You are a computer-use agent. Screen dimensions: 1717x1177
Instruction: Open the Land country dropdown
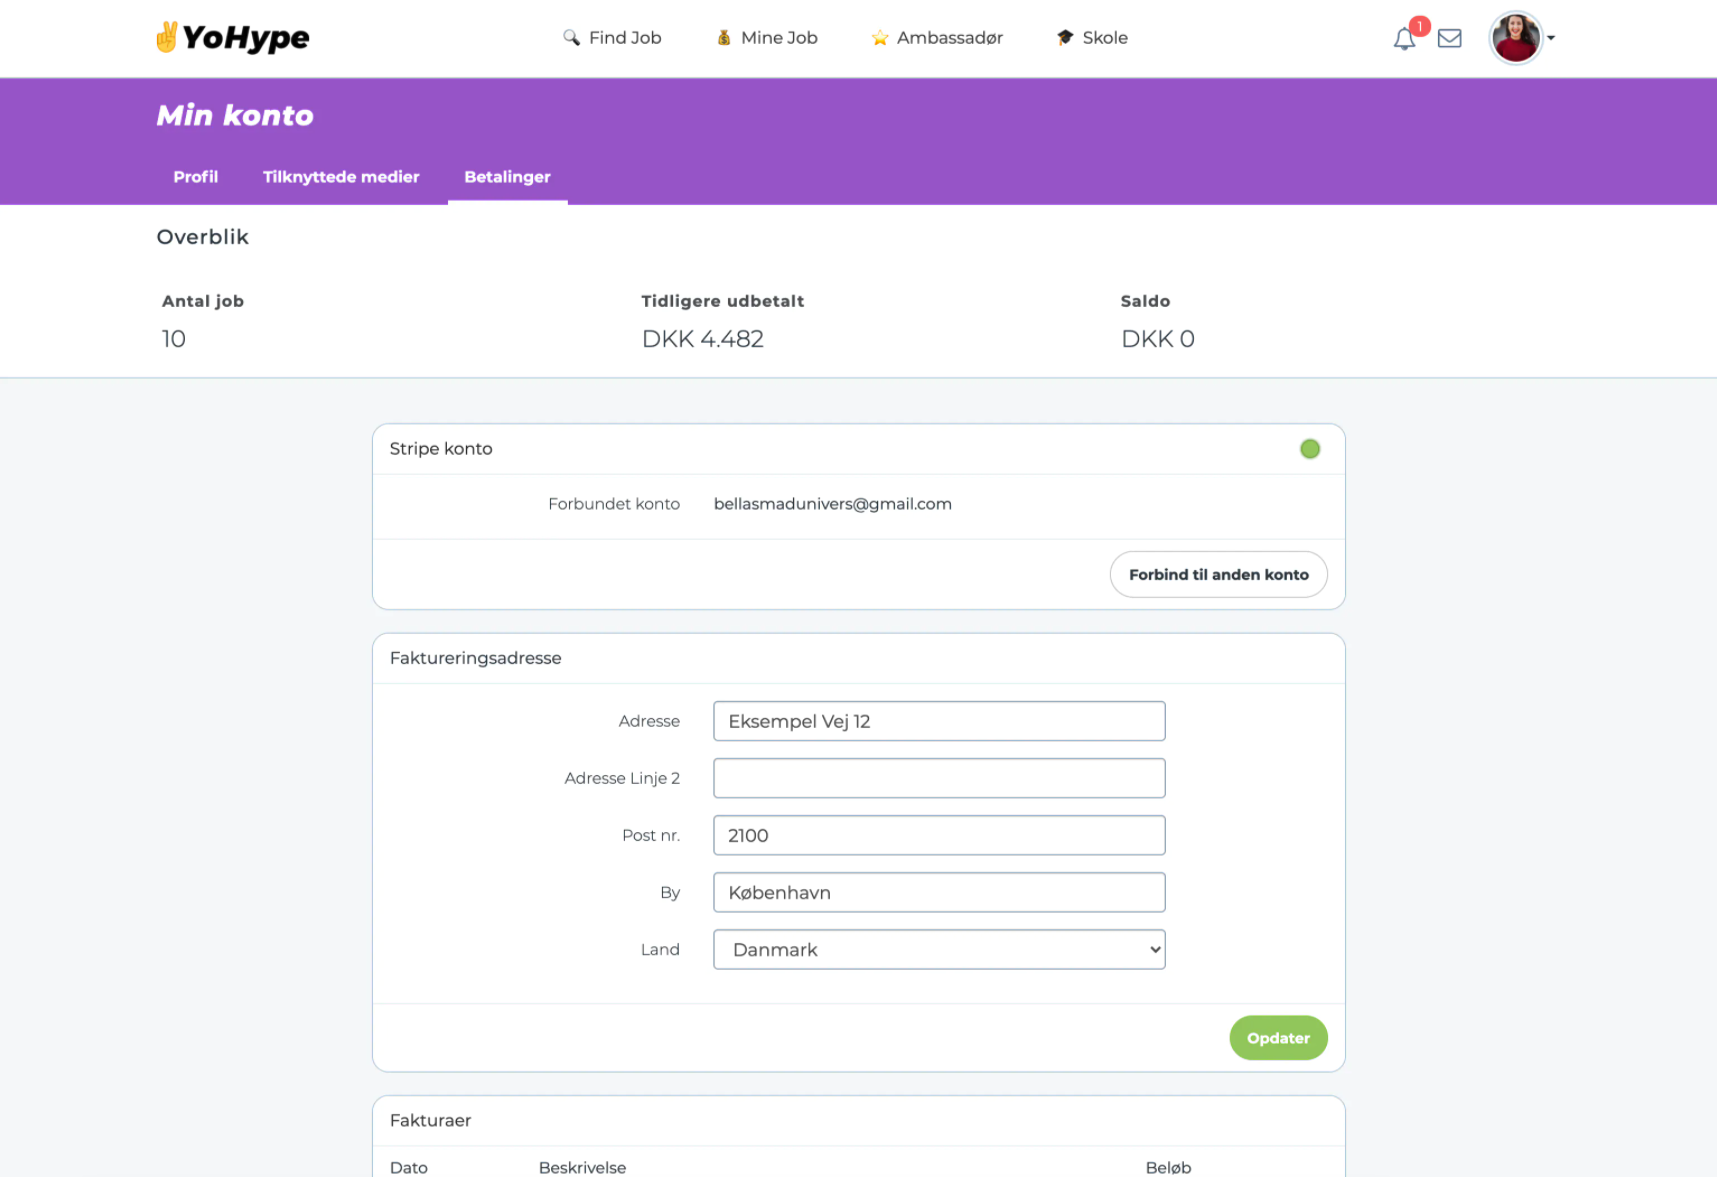pos(938,950)
